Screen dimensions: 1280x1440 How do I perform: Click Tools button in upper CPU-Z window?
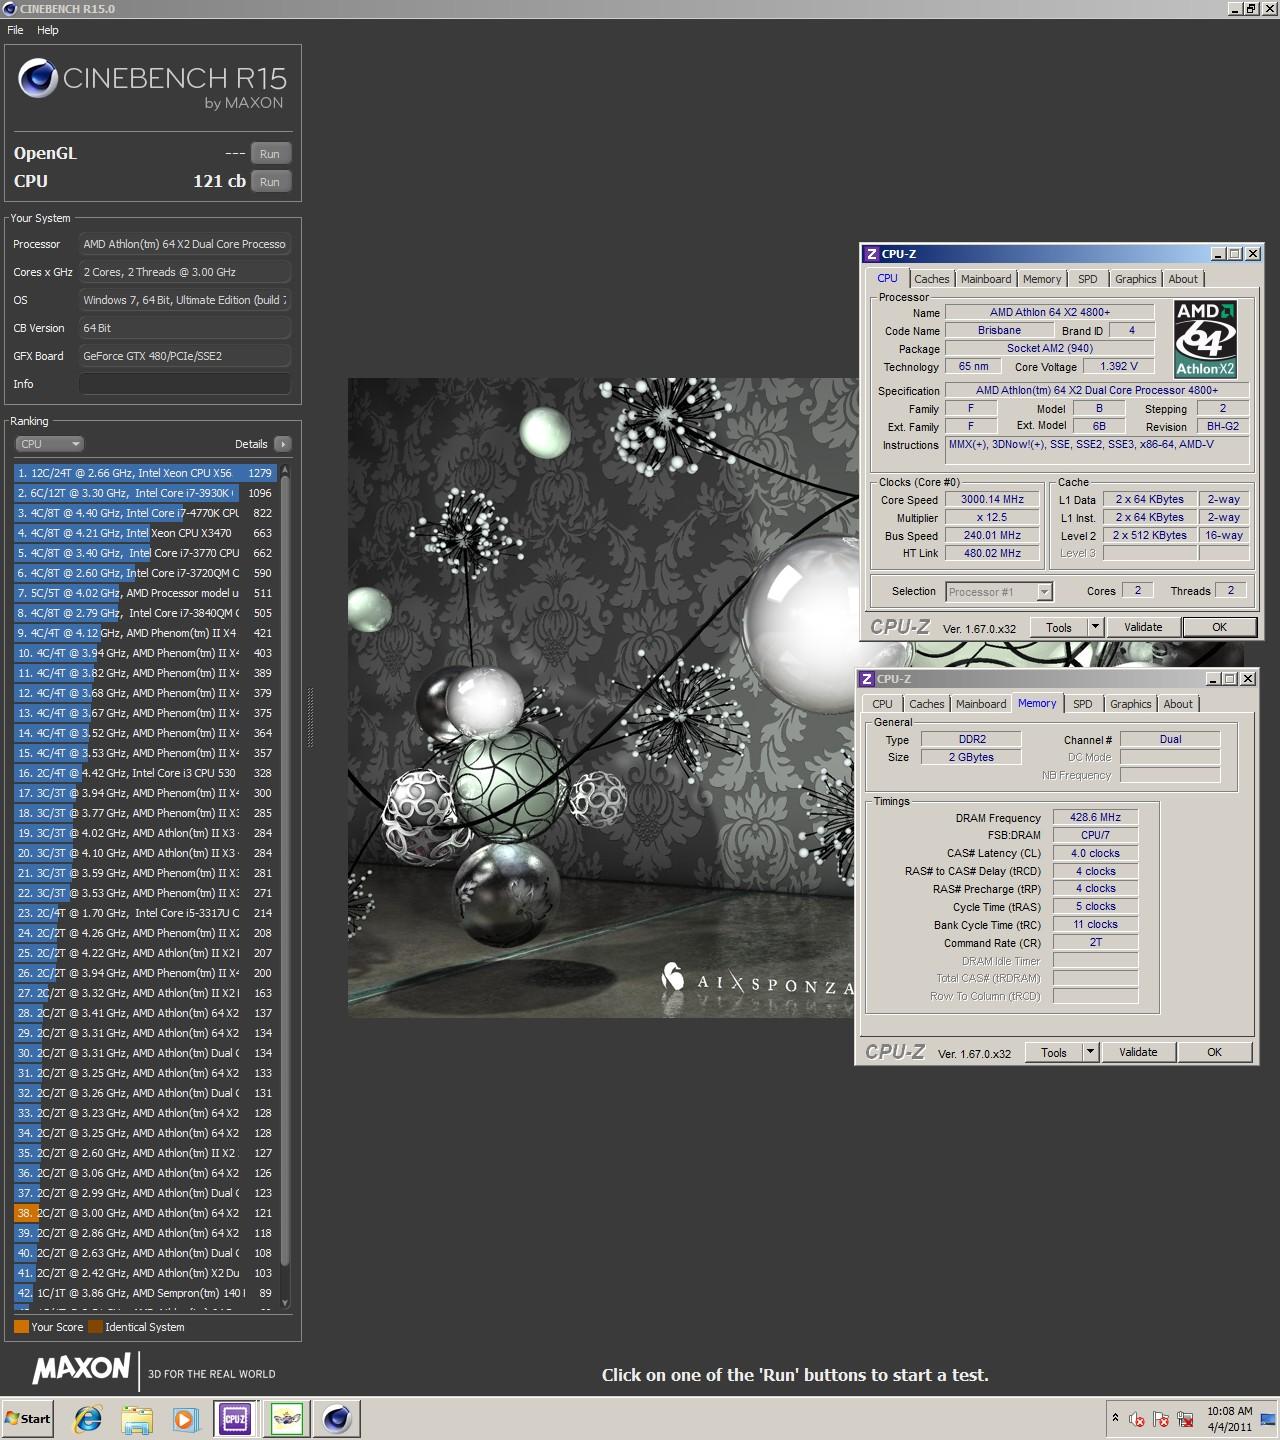(x=1059, y=627)
